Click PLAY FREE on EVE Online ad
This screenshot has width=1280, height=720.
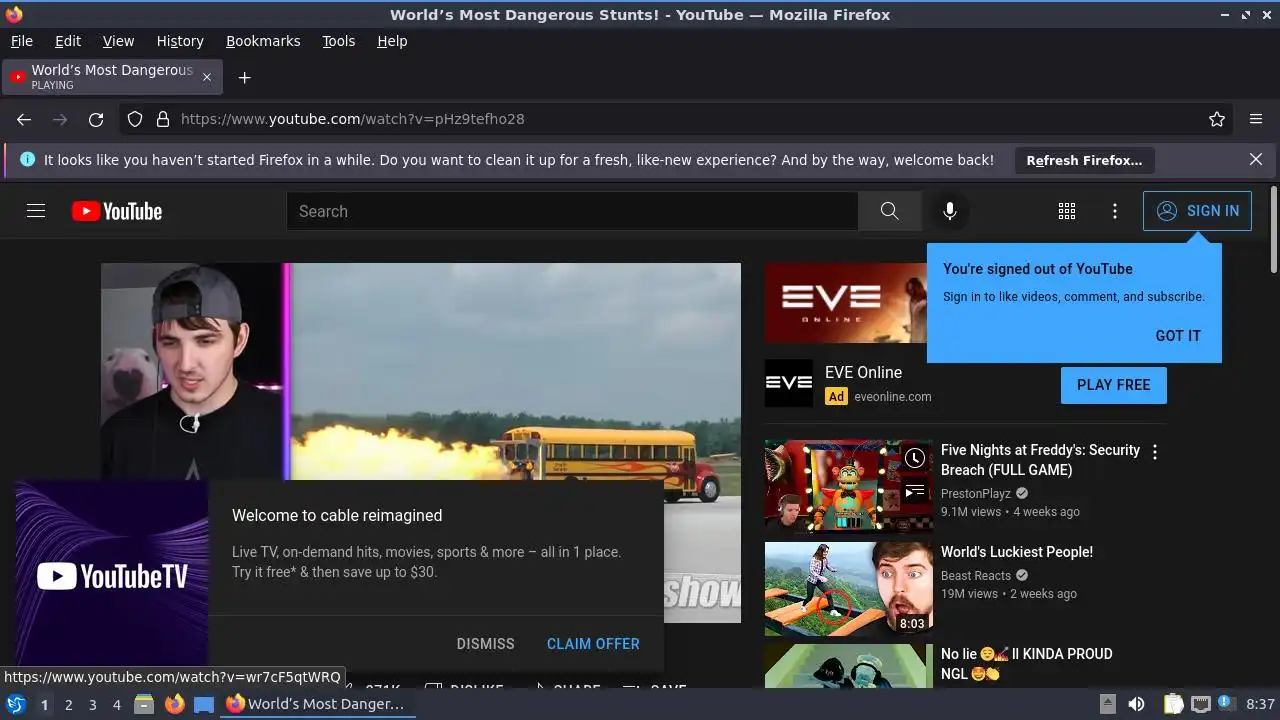(x=1114, y=385)
